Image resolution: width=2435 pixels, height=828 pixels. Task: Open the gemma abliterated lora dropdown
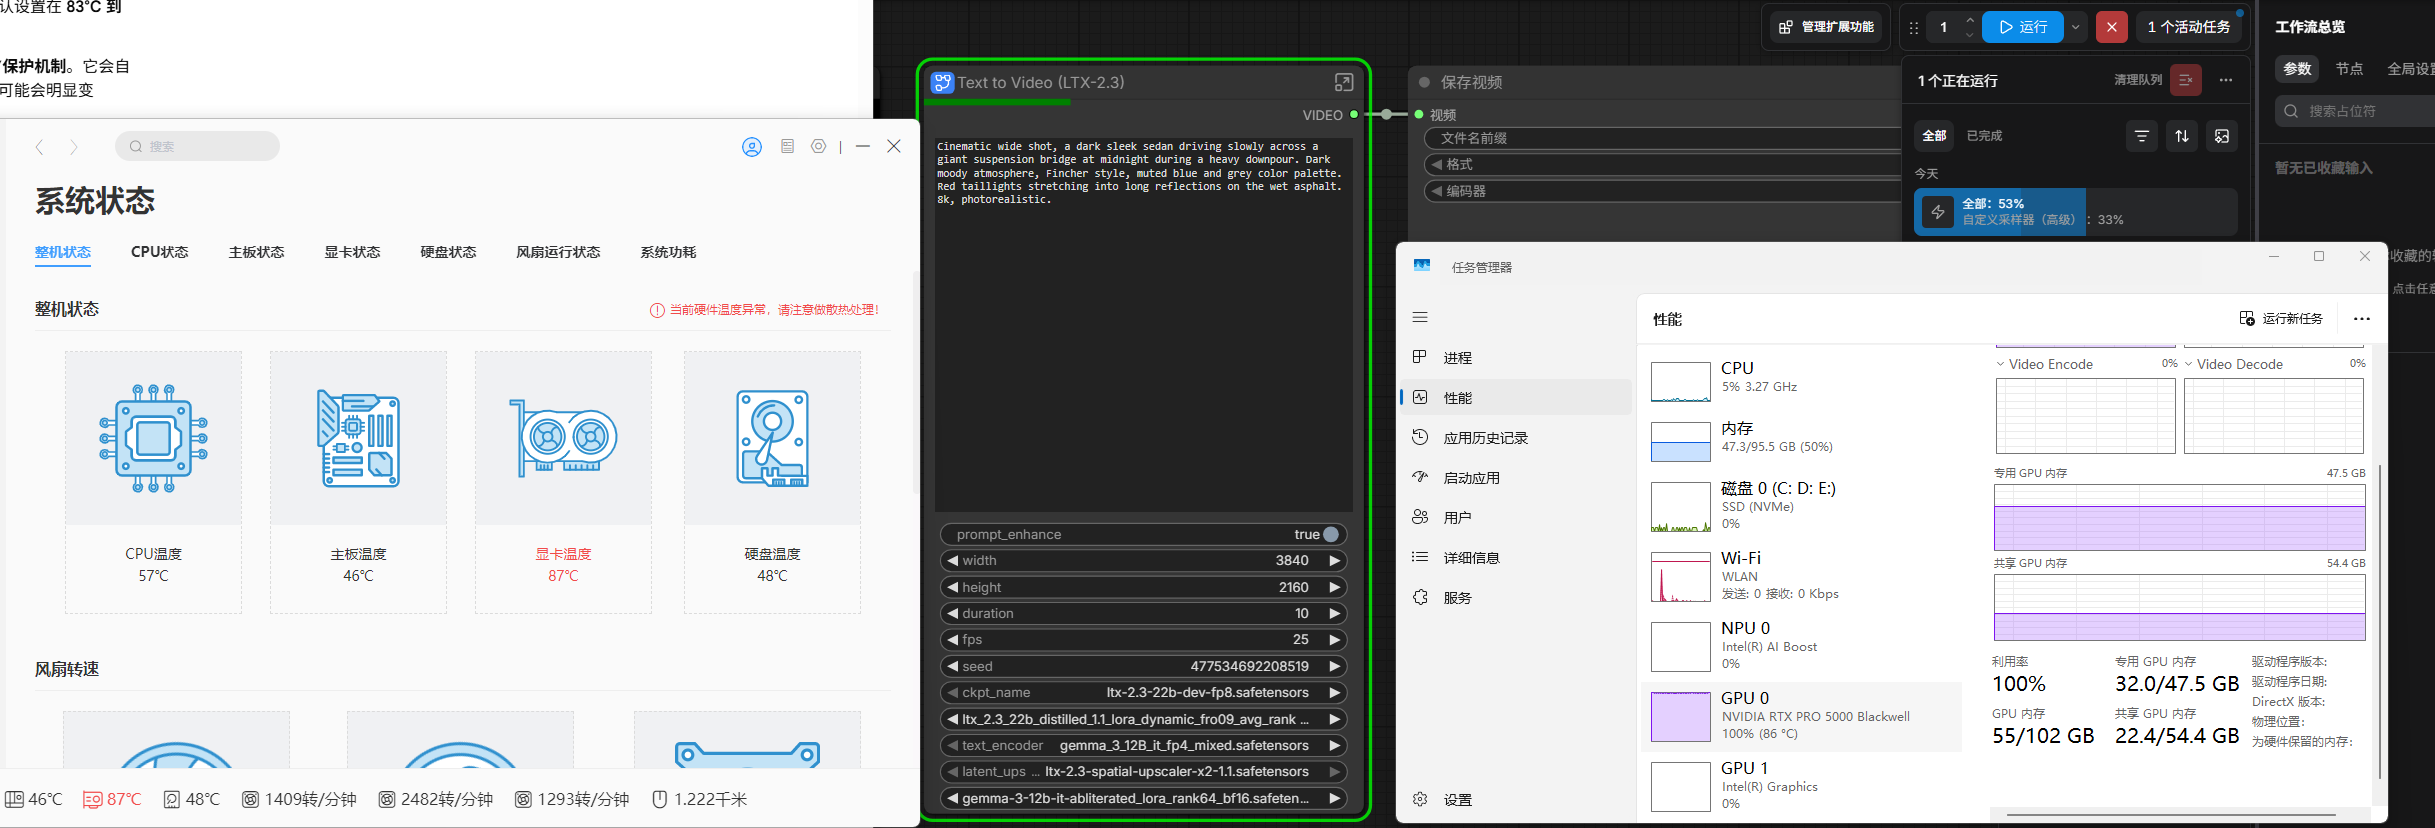coord(1143,798)
